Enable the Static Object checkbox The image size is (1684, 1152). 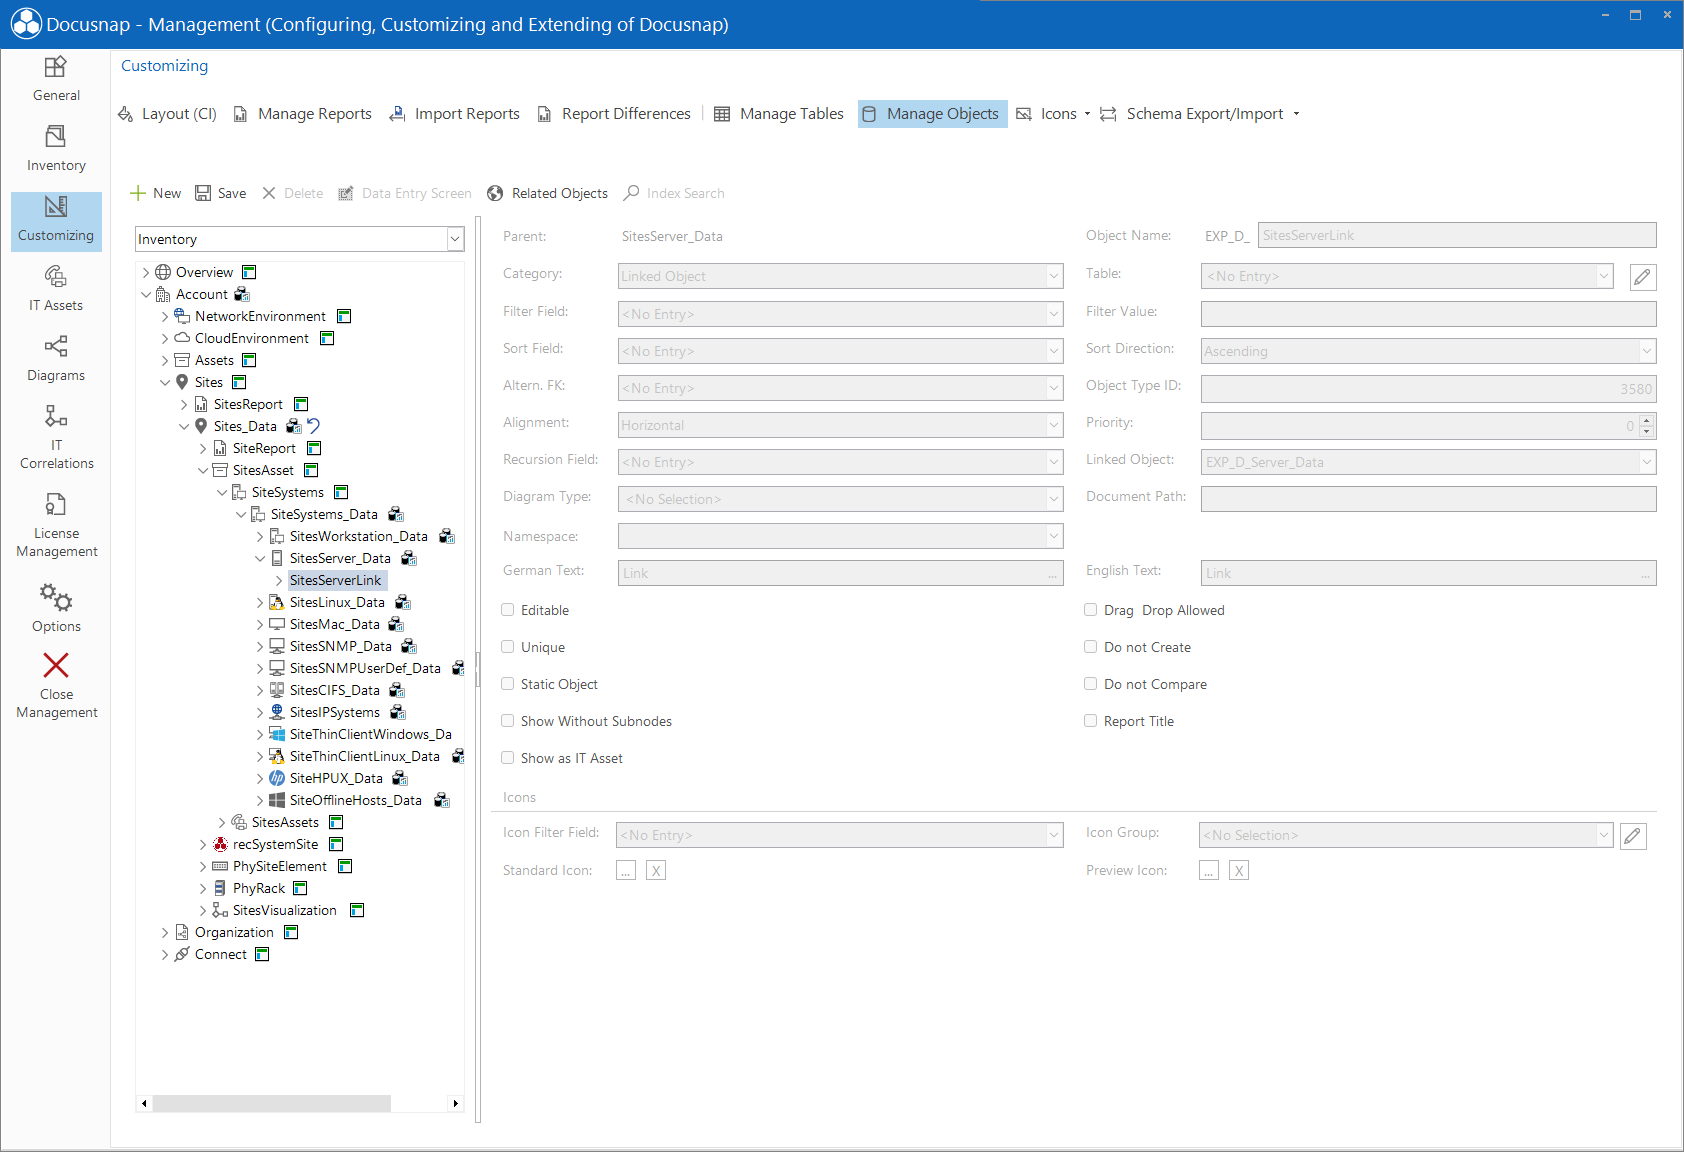[x=508, y=684]
